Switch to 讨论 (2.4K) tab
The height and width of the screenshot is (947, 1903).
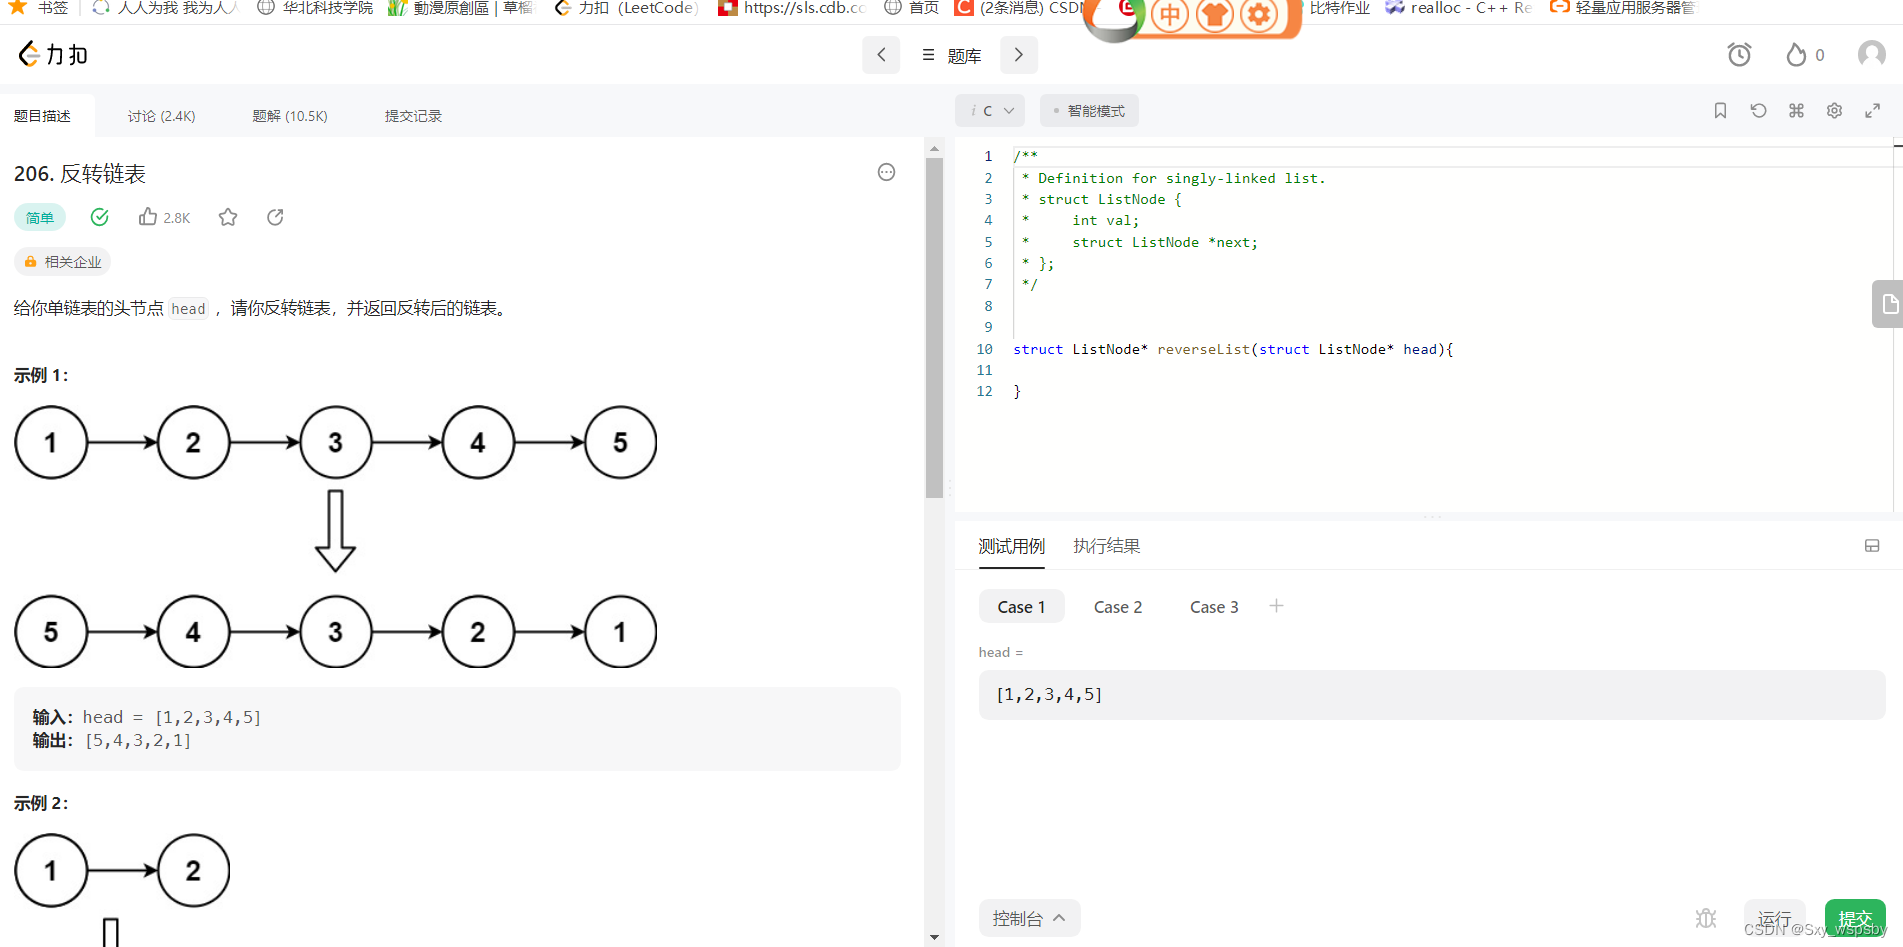click(x=161, y=116)
